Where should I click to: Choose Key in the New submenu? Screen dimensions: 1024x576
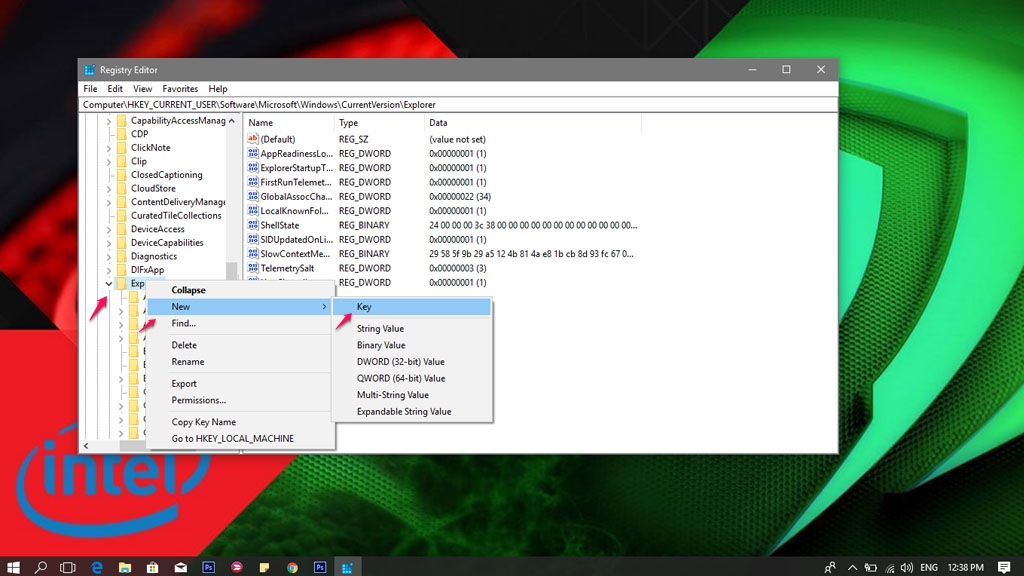coord(411,306)
